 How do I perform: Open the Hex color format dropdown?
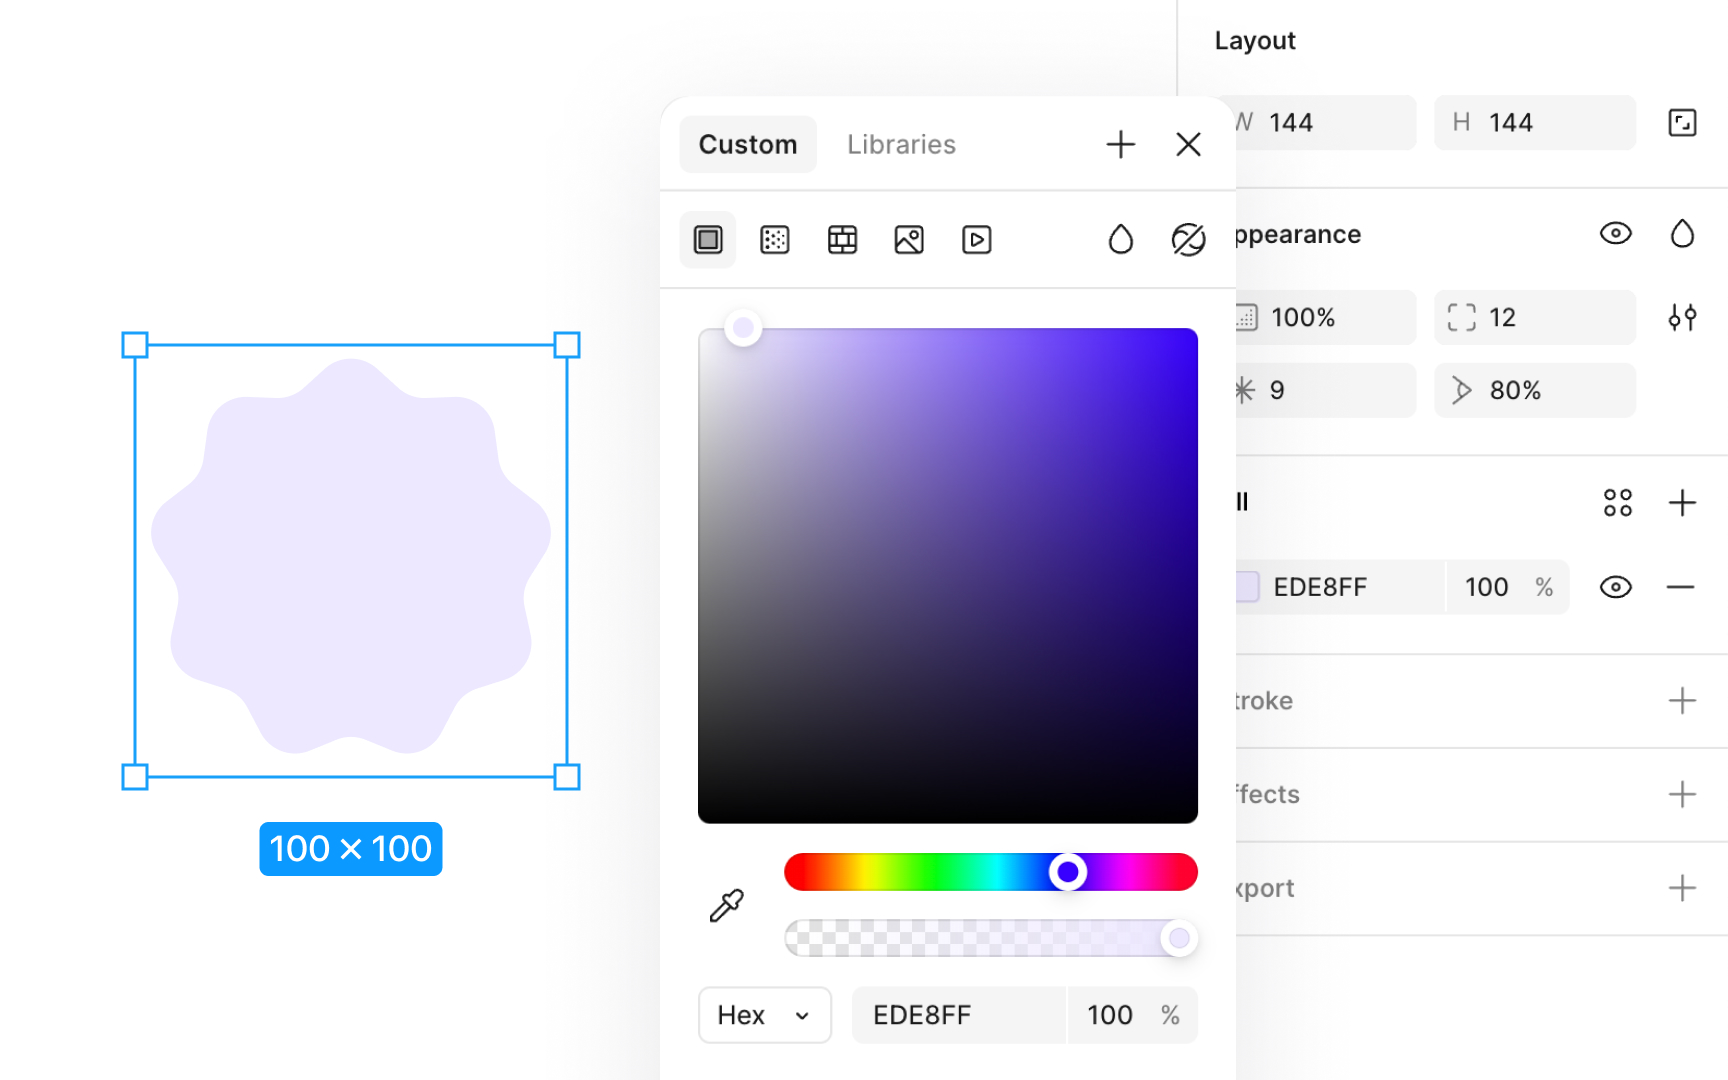tap(764, 1015)
